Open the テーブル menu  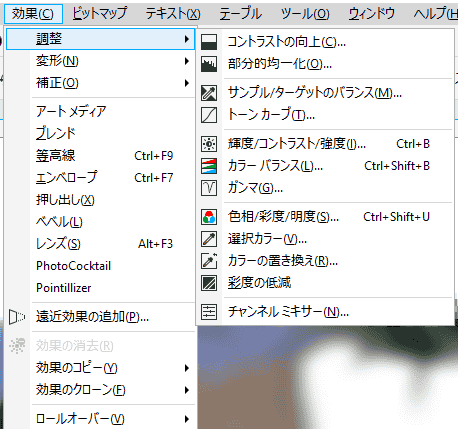[240, 14]
